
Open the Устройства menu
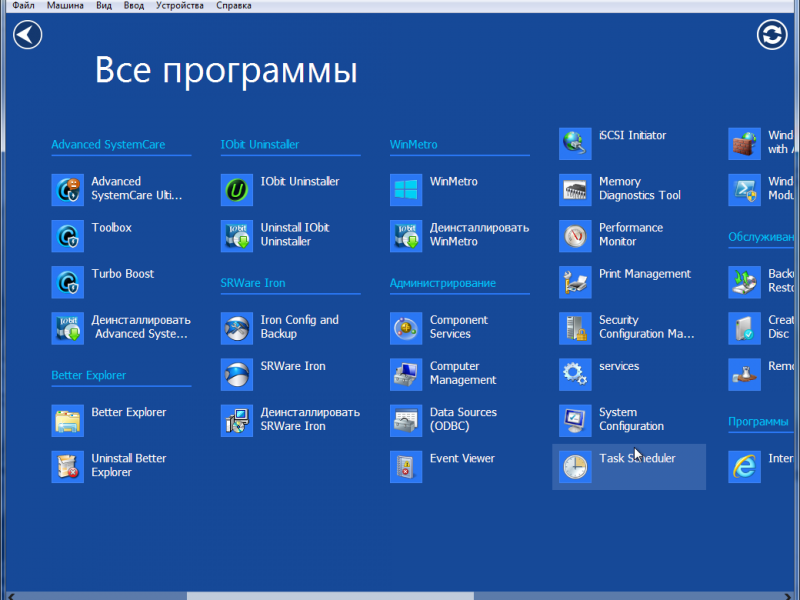pos(180,6)
